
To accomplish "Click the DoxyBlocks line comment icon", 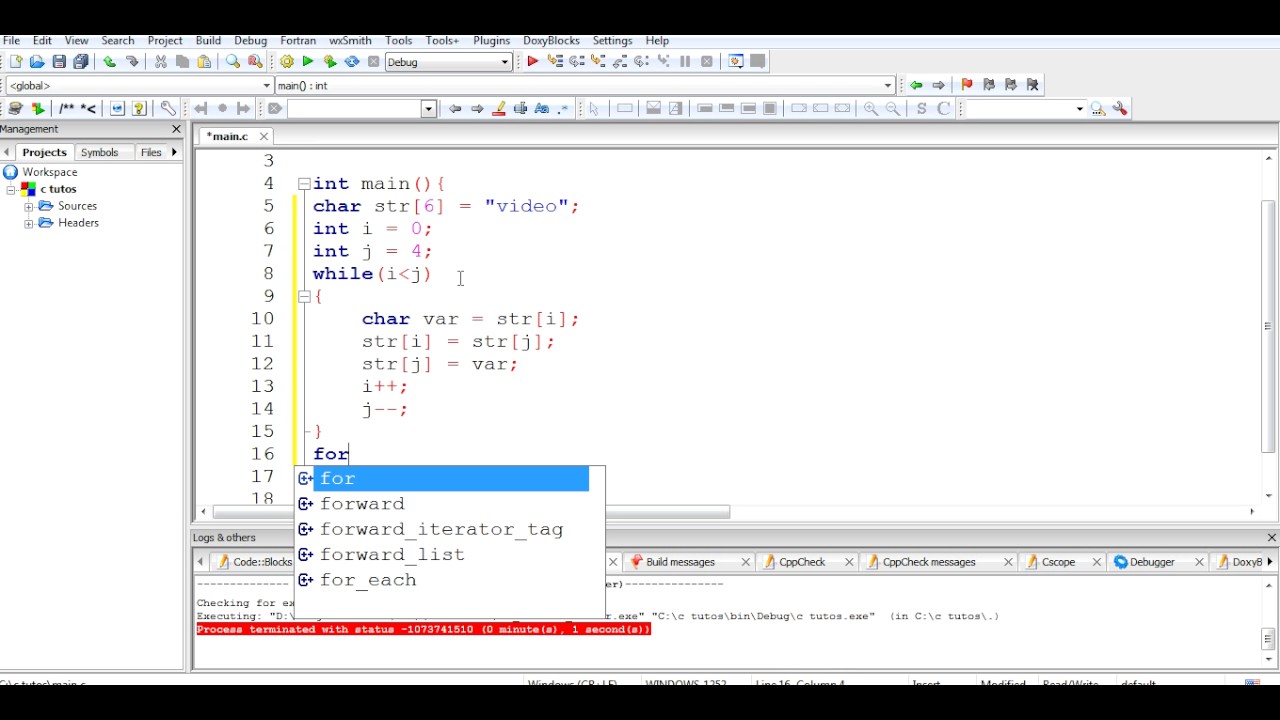I will click(88, 109).
